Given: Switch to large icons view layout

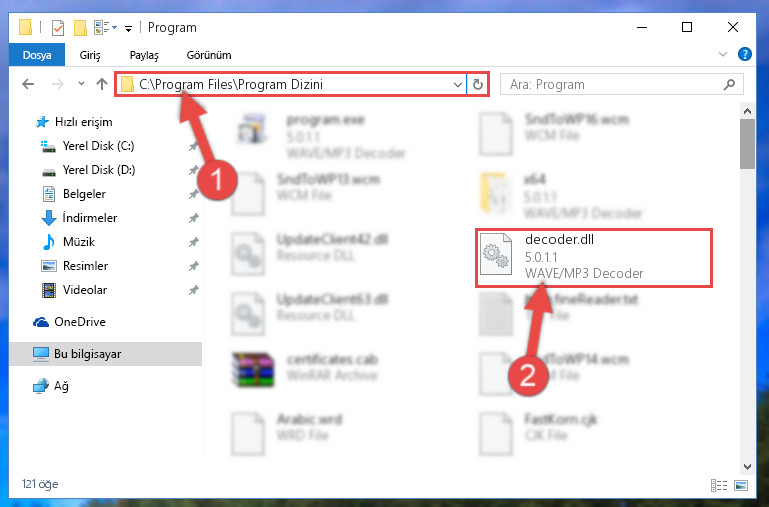Looking at the screenshot, I should tap(741, 485).
